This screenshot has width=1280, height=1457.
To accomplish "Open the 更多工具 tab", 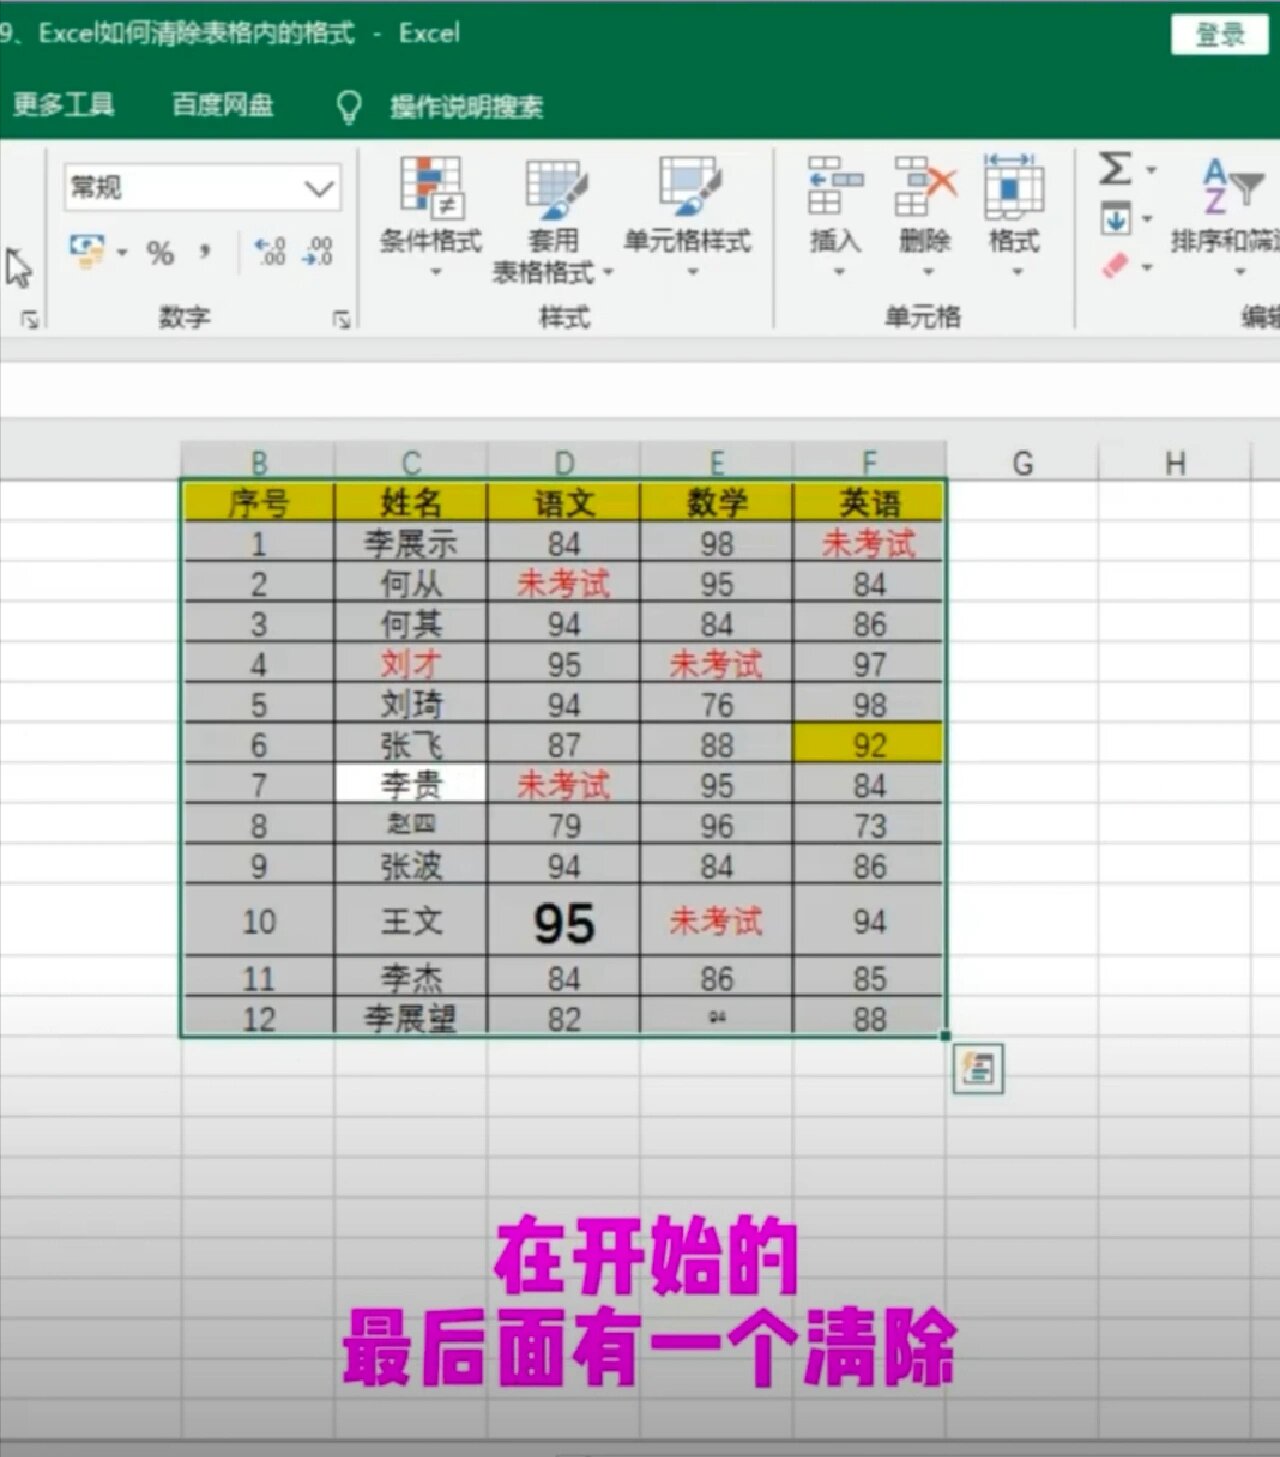I will coord(64,105).
